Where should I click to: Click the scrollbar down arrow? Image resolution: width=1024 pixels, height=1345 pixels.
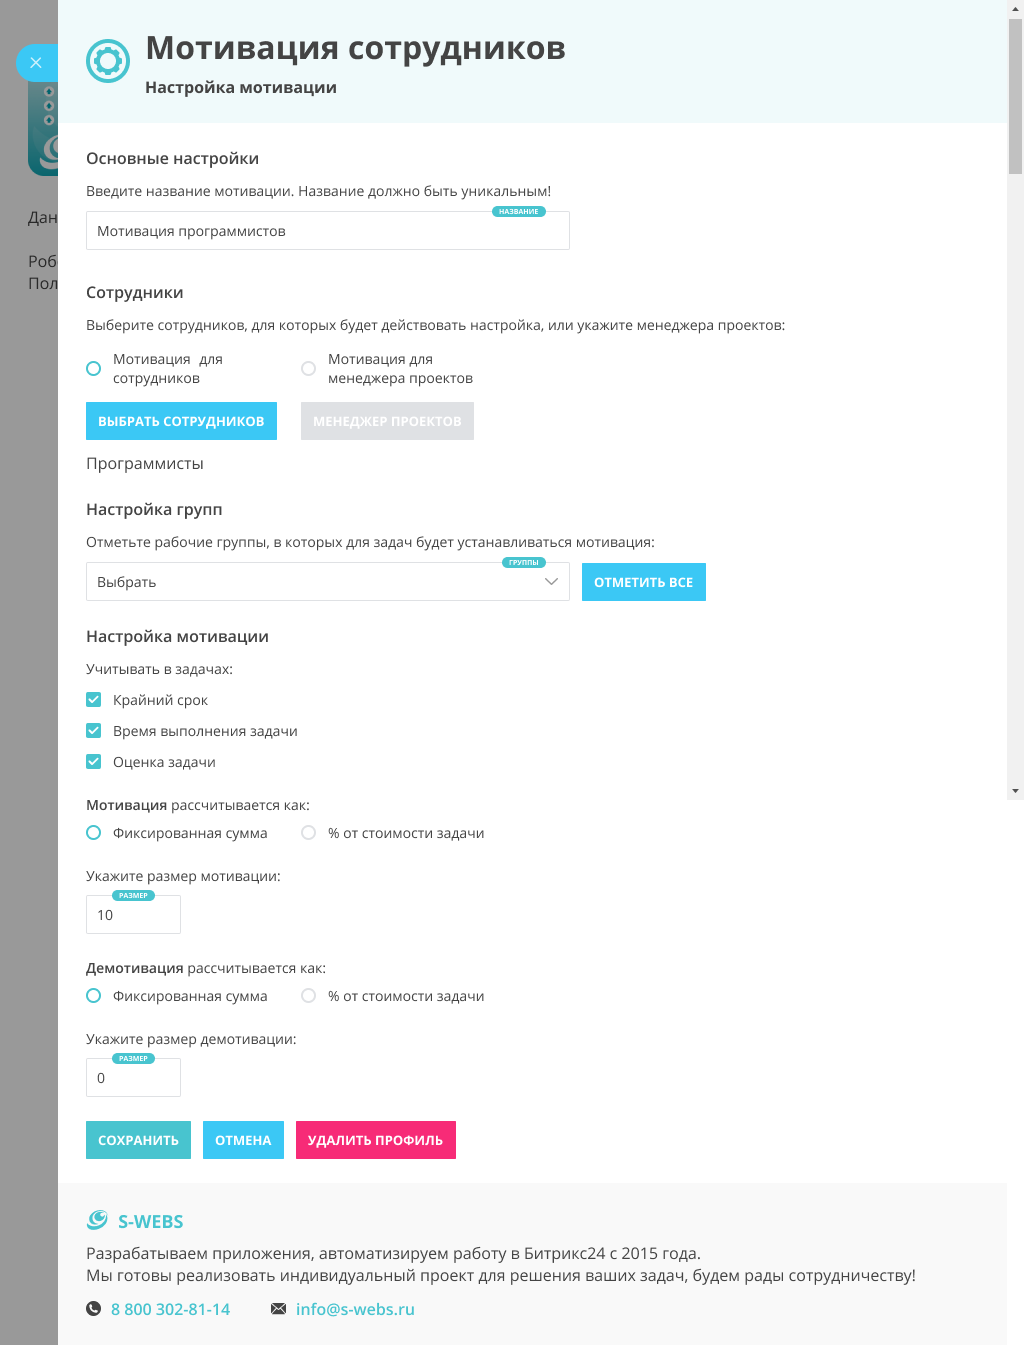point(1015,791)
